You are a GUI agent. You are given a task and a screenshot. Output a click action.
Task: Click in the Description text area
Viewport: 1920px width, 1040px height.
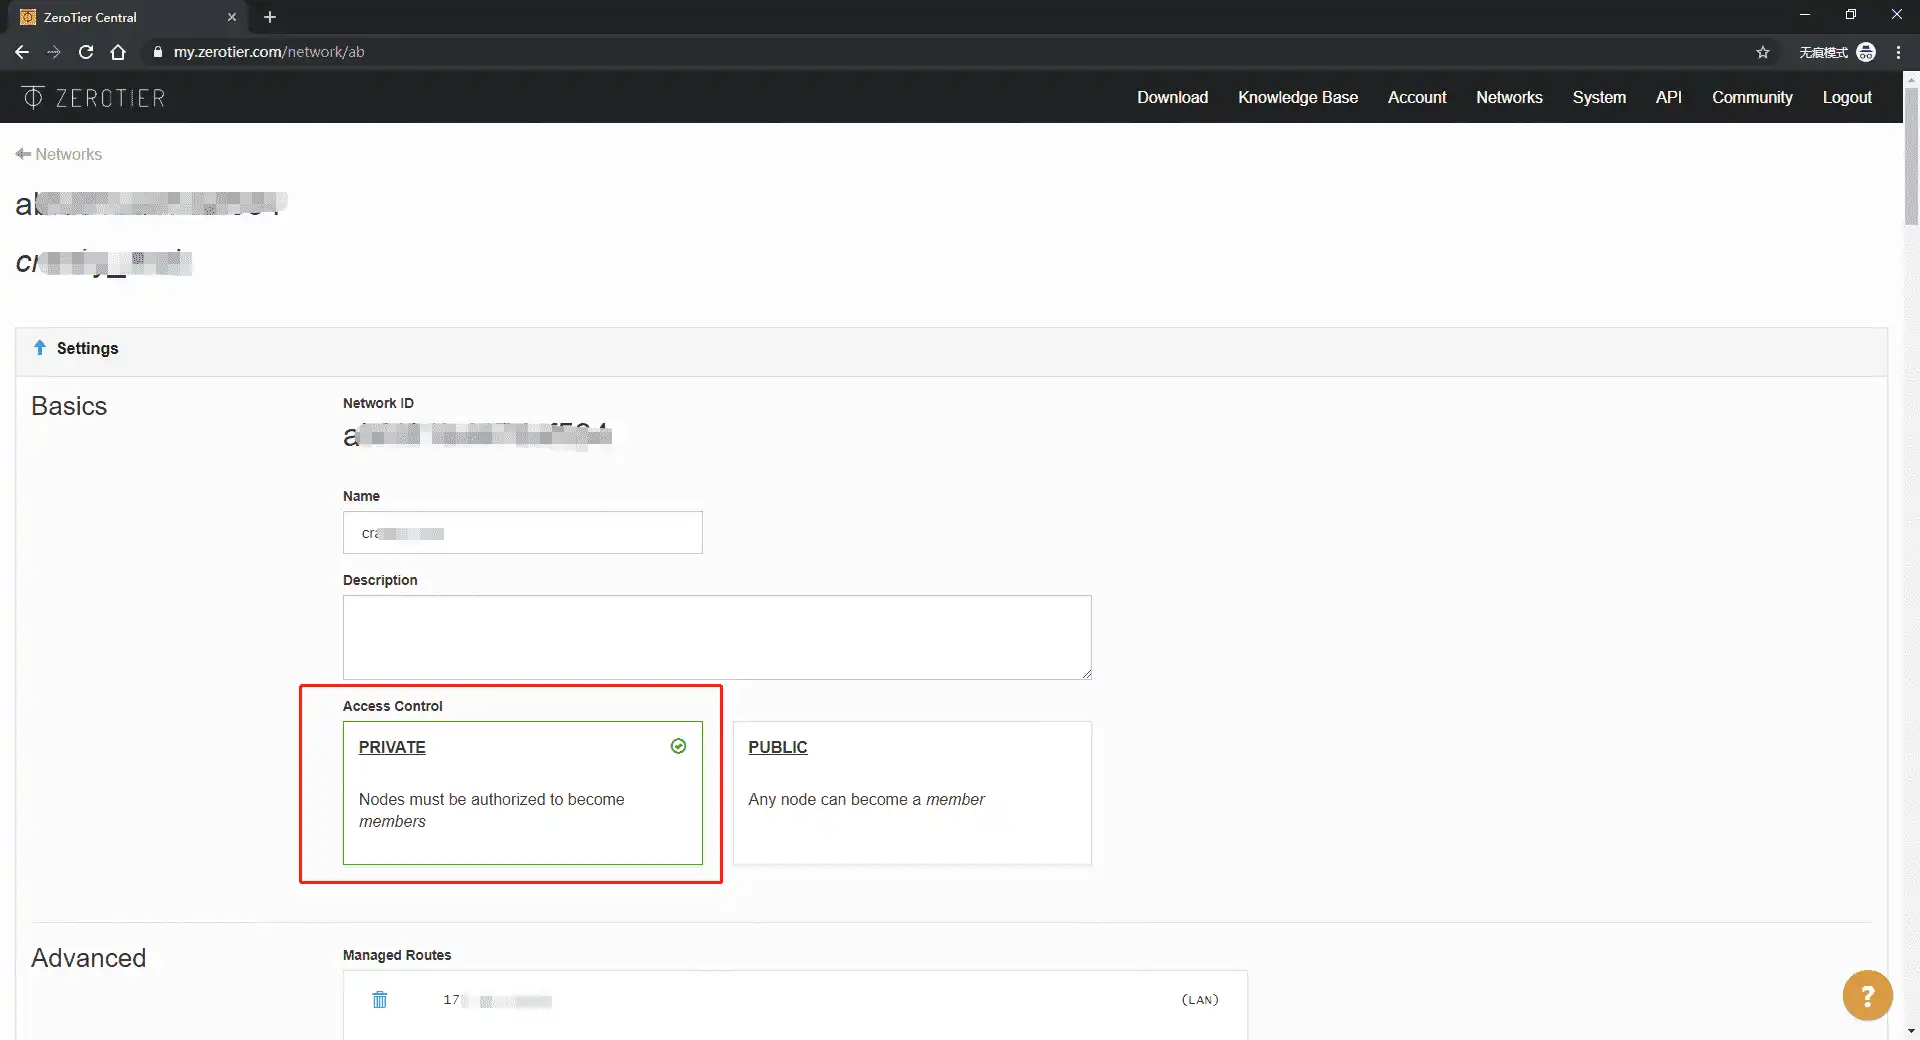[717, 638]
